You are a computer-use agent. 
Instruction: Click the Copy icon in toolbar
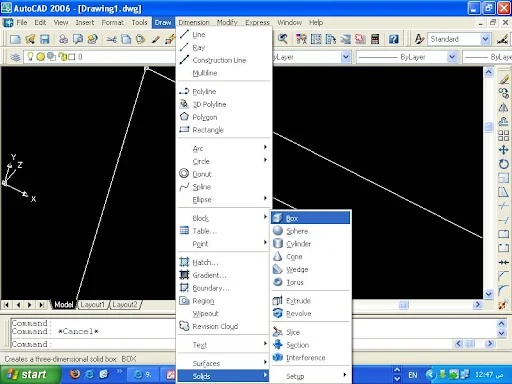click(x=126, y=39)
